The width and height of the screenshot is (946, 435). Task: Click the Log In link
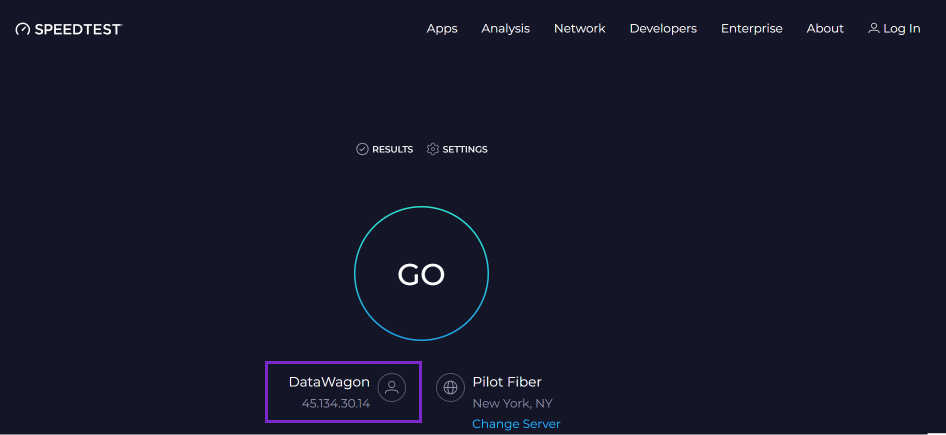click(x=901, y=28)
